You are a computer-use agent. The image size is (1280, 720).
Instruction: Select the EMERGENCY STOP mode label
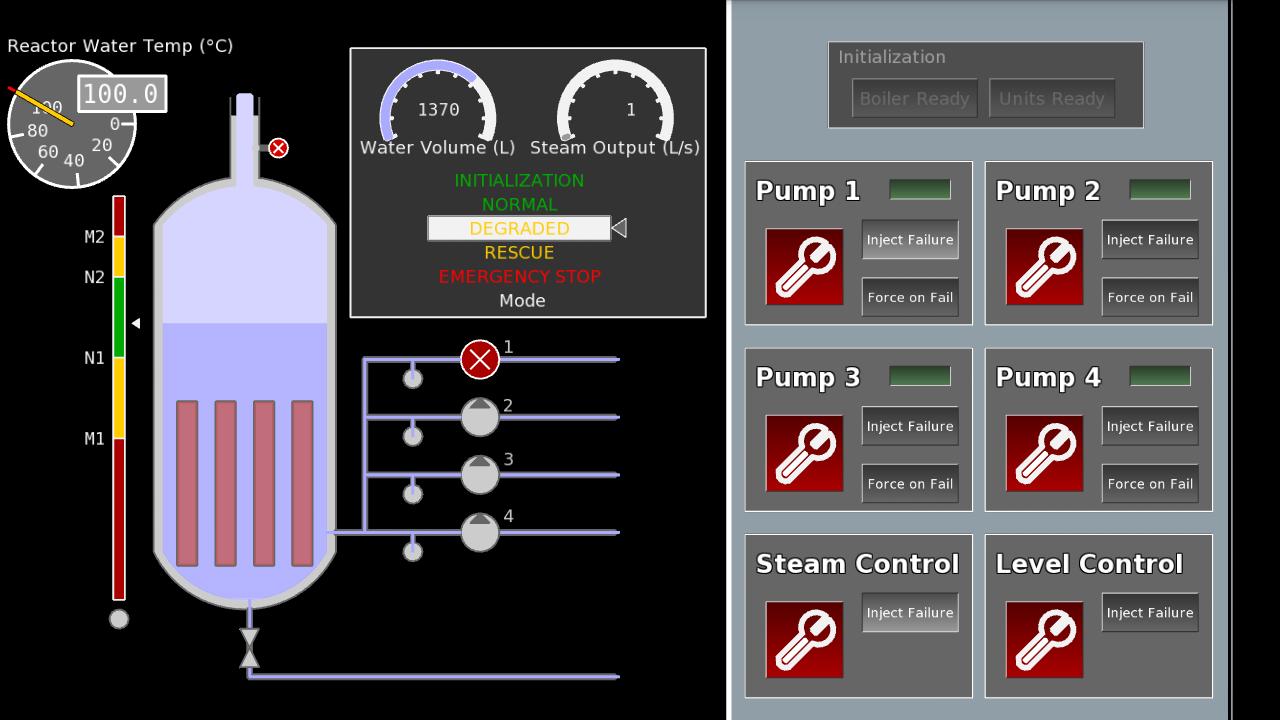tap(519, 276)
